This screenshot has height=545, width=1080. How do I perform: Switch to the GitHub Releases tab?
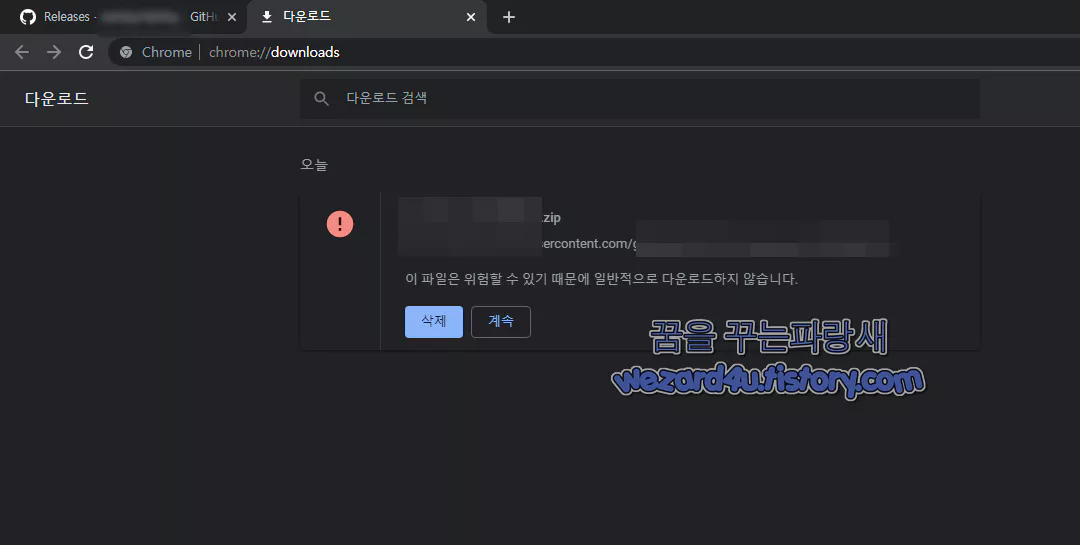pyautogui.click(x=124, y=17)
